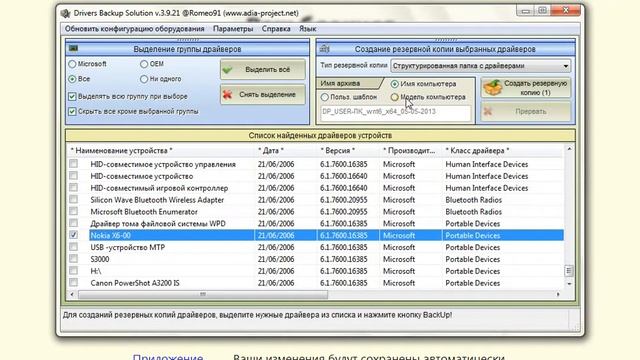The width and height of the screenshot is (640, 360).
Task: Click the red cross on Снять выделение
Action: coord(227,94)
